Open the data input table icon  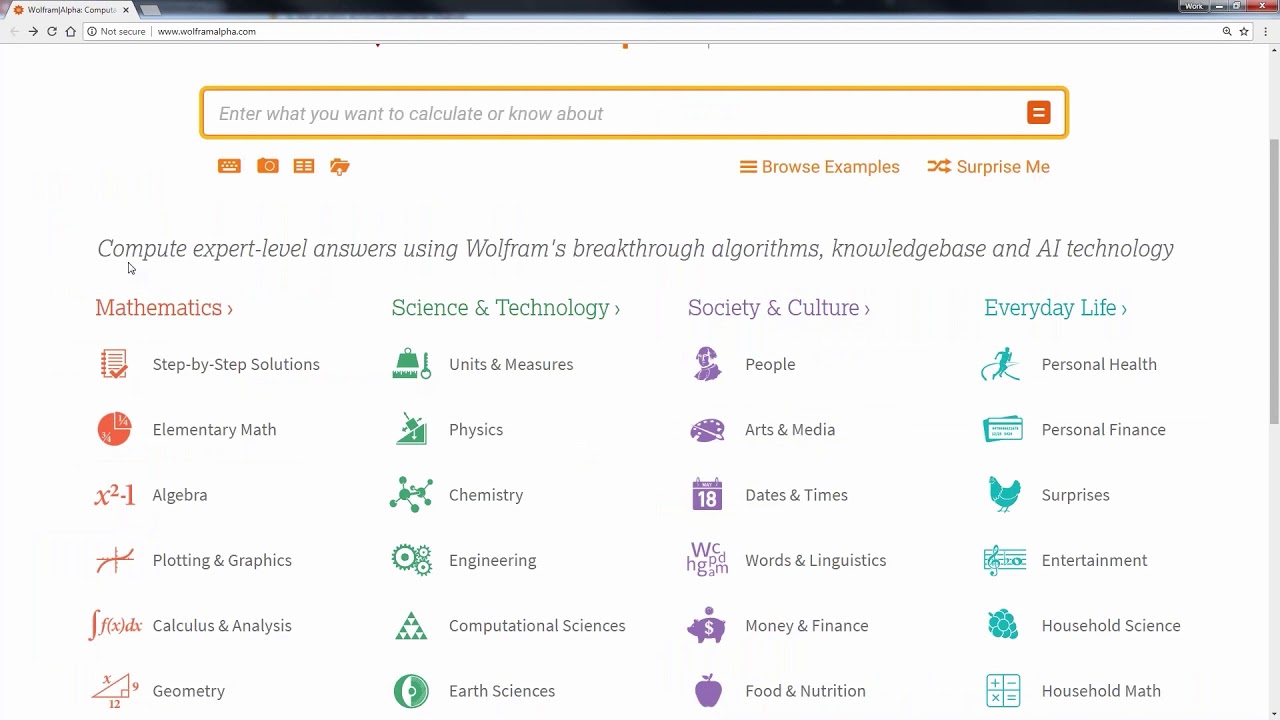(304, 166)
